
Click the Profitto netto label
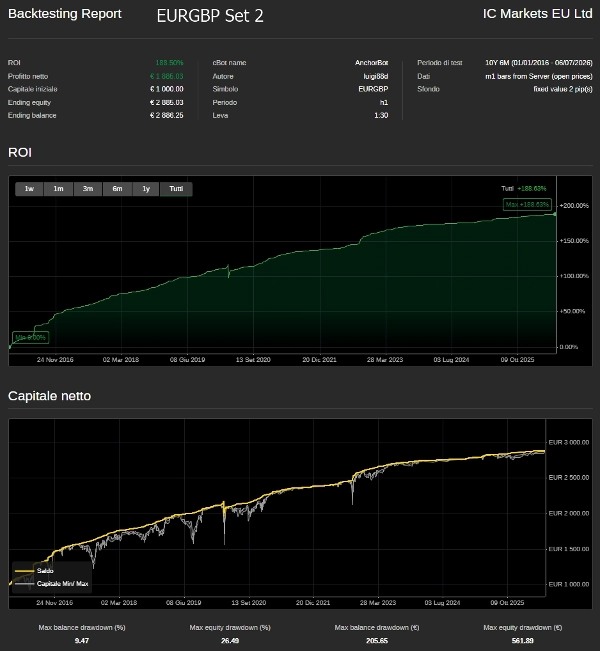click(28, 76)
